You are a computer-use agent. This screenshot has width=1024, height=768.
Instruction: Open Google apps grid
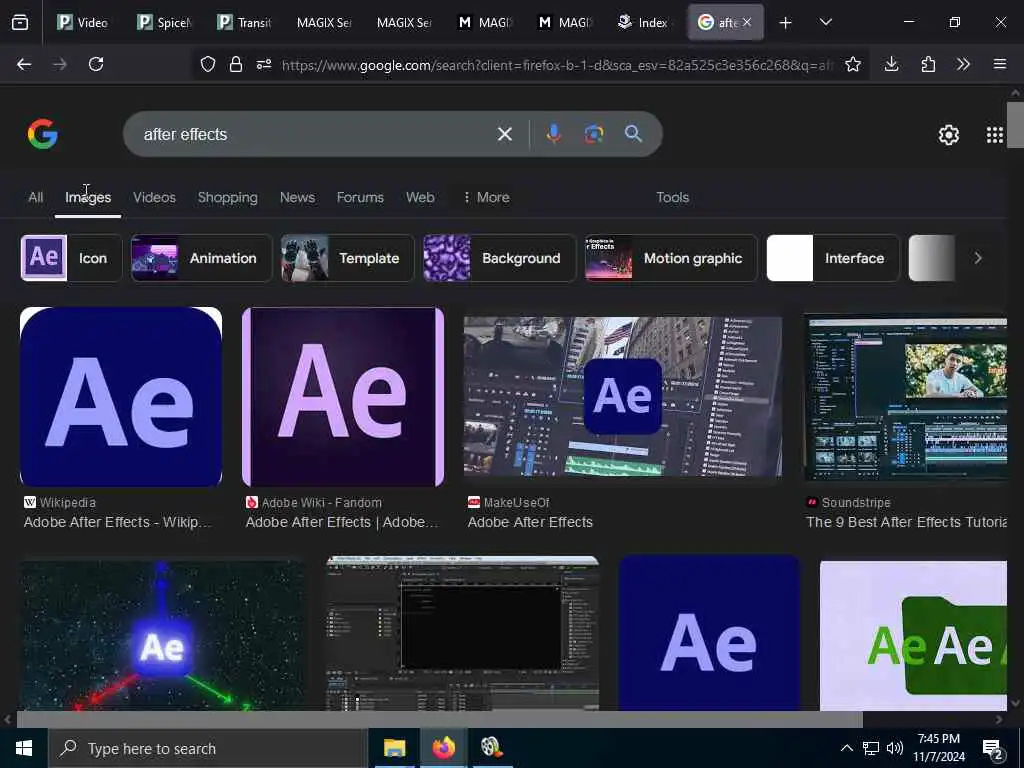pos(995,135)
